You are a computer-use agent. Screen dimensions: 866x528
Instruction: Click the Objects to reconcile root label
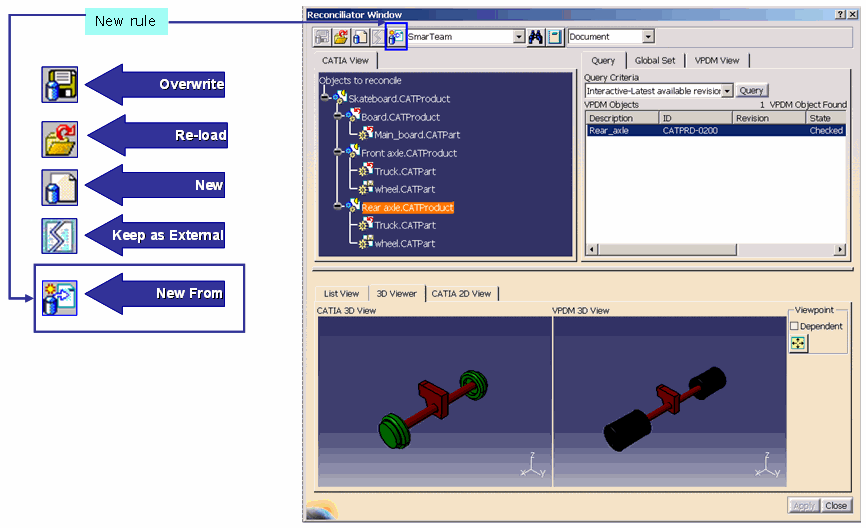pyautogui.click(x=360, y=80)
